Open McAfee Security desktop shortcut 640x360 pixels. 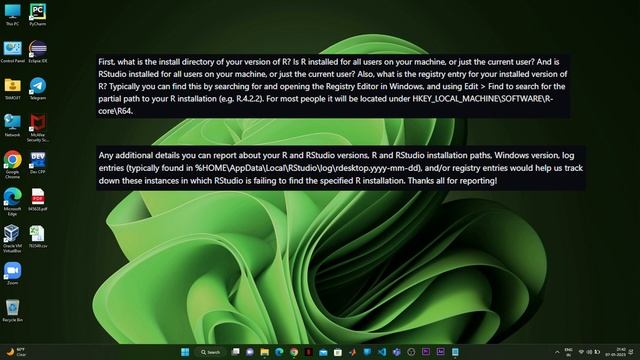click(x=38, y=128)
